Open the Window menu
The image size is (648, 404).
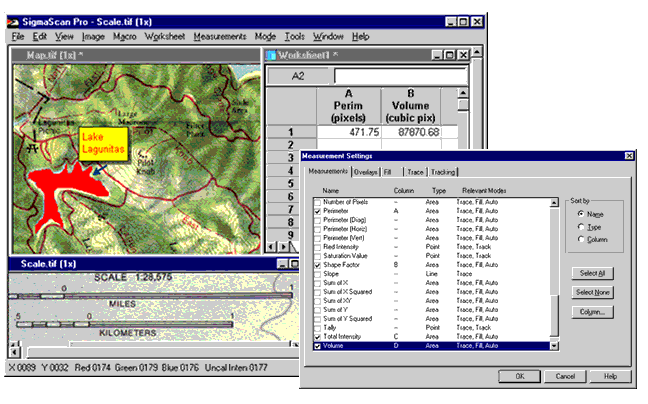click(328, 37)
